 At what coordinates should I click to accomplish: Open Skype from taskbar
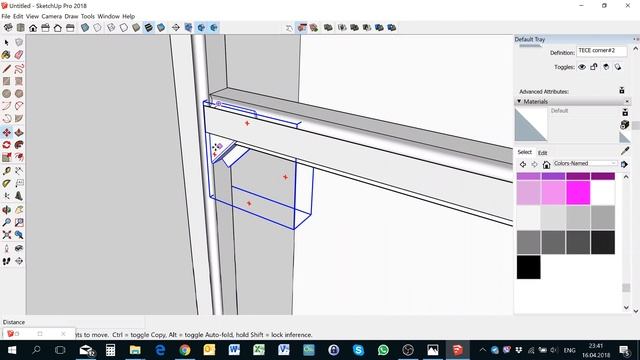(358, 350)
